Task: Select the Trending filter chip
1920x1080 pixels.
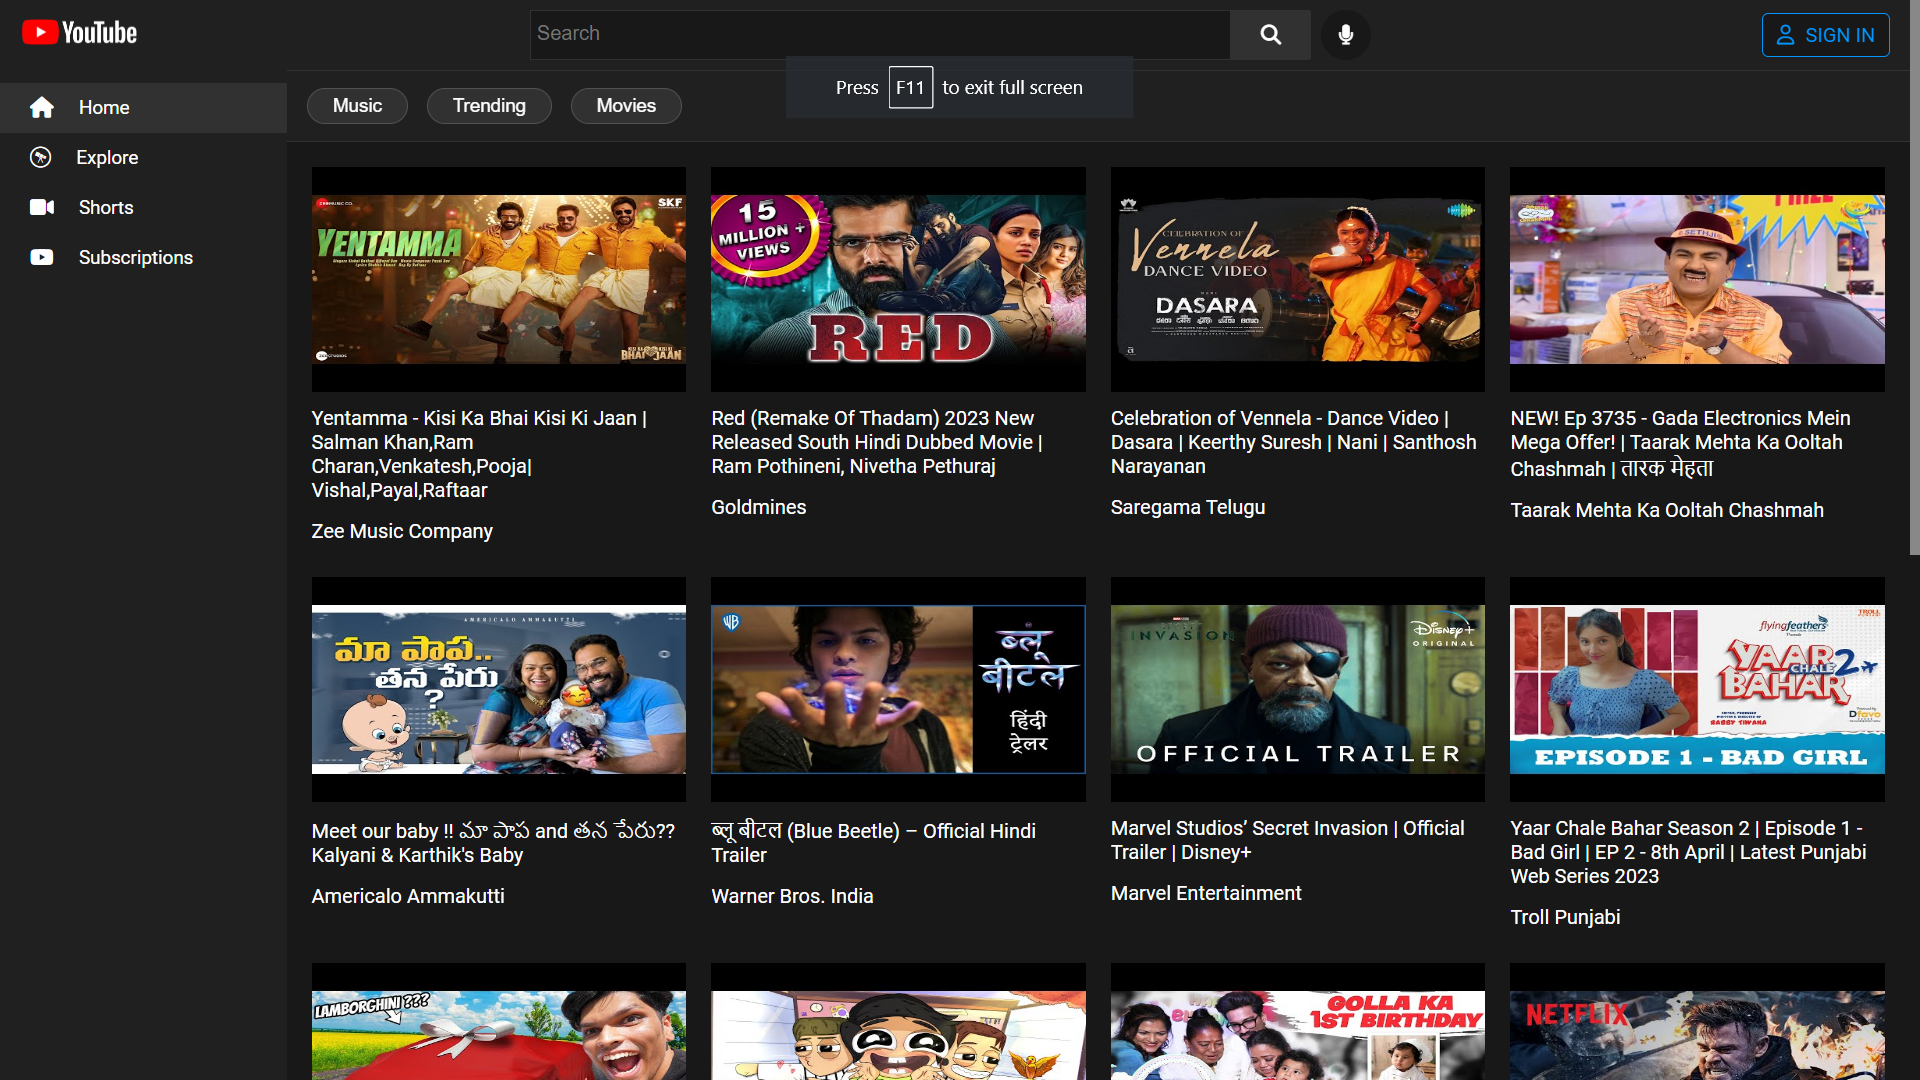Action: coord(489,106)
